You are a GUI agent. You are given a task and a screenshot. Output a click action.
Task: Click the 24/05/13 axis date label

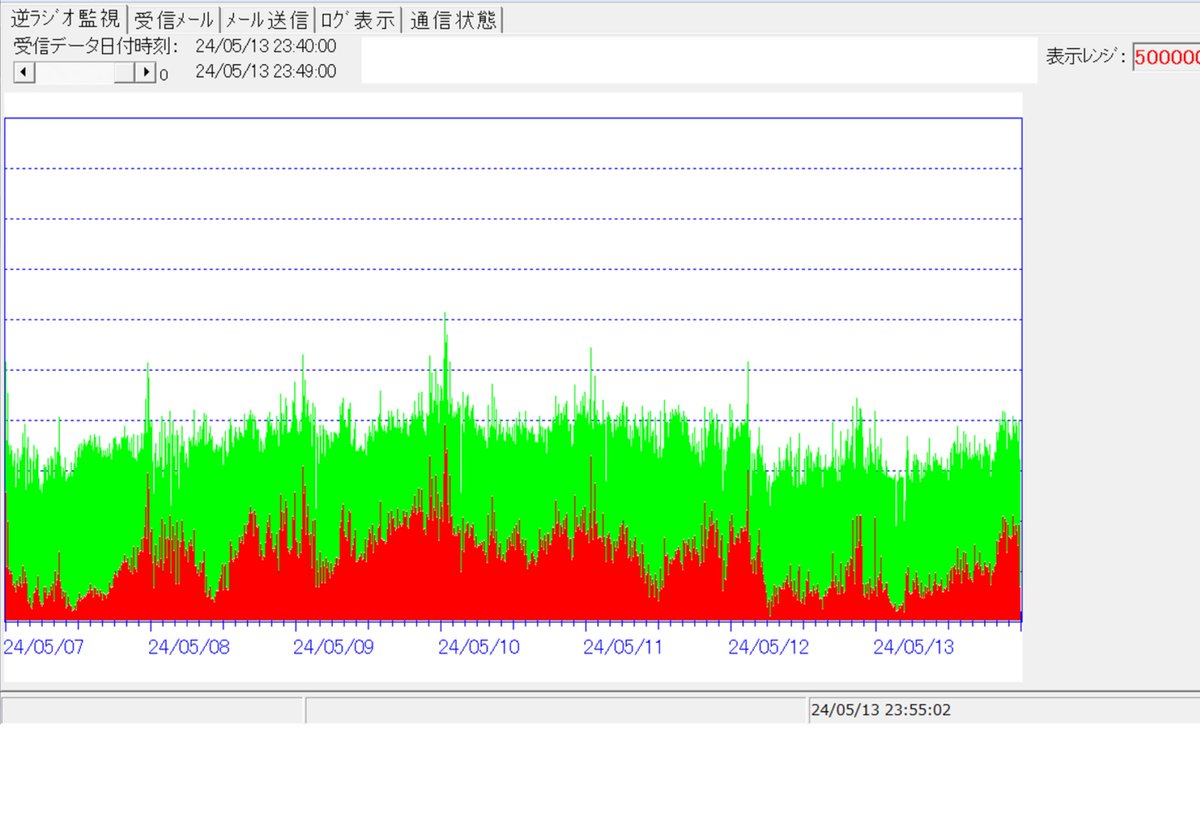[x=914, y=647]
